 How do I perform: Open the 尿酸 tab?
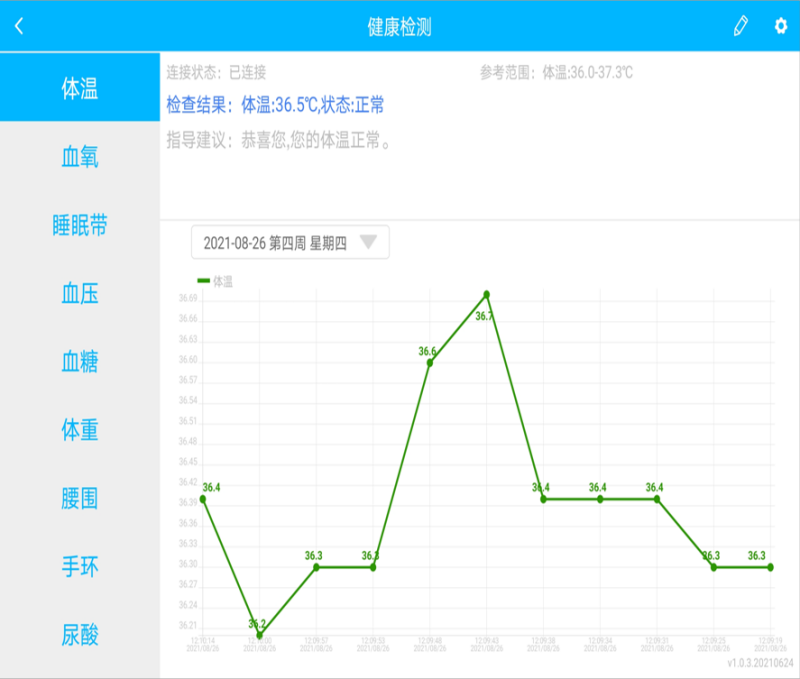(80, 635)
